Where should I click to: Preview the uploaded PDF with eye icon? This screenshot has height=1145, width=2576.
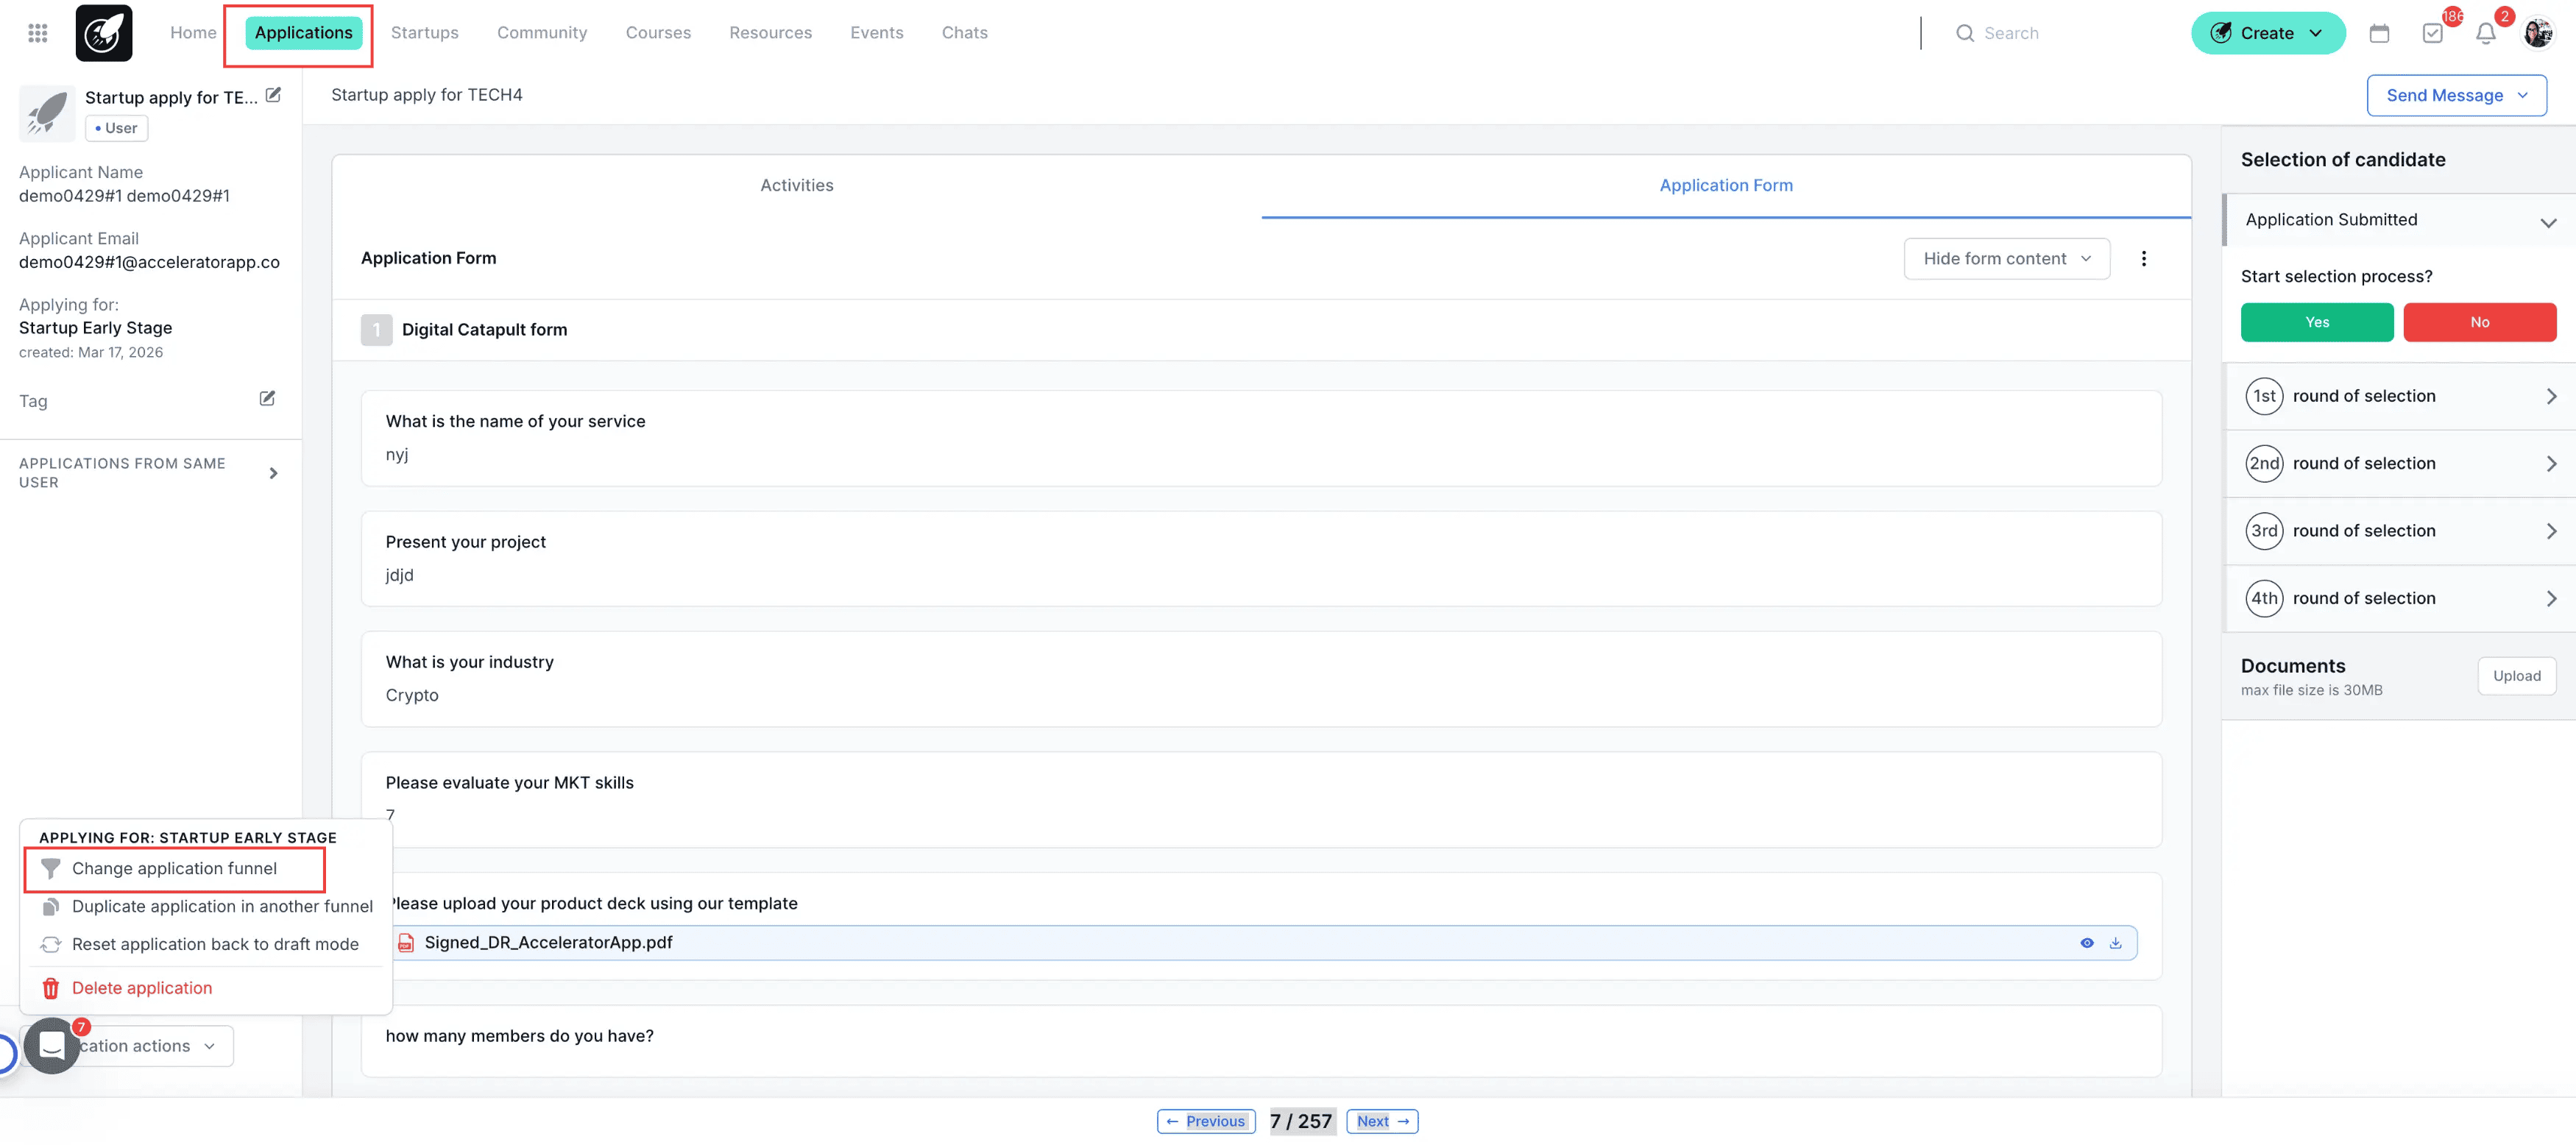point(2087,943)
